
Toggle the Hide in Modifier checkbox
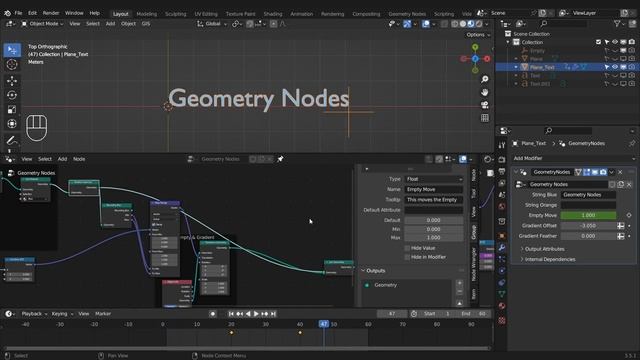click(407, 257)
